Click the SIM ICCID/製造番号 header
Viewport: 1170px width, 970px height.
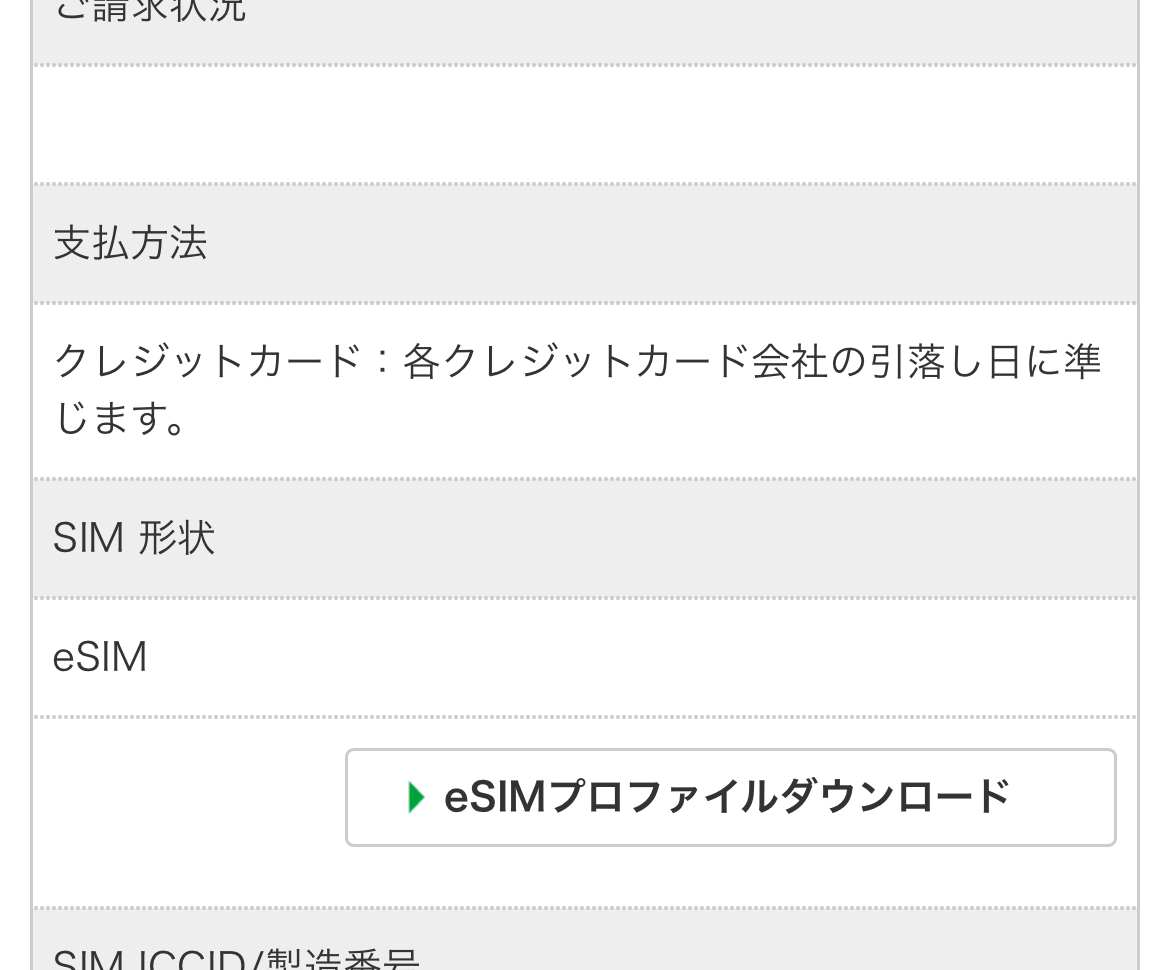coord(236,960)
